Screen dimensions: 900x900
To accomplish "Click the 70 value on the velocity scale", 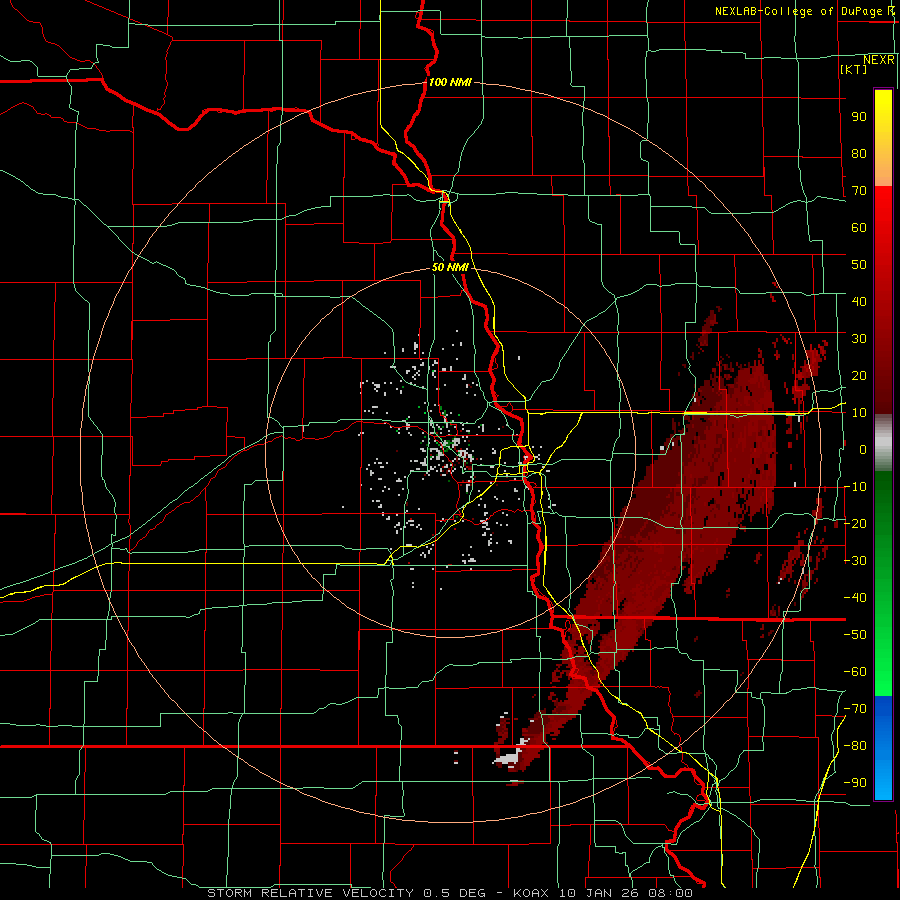I will click(859, 191).
